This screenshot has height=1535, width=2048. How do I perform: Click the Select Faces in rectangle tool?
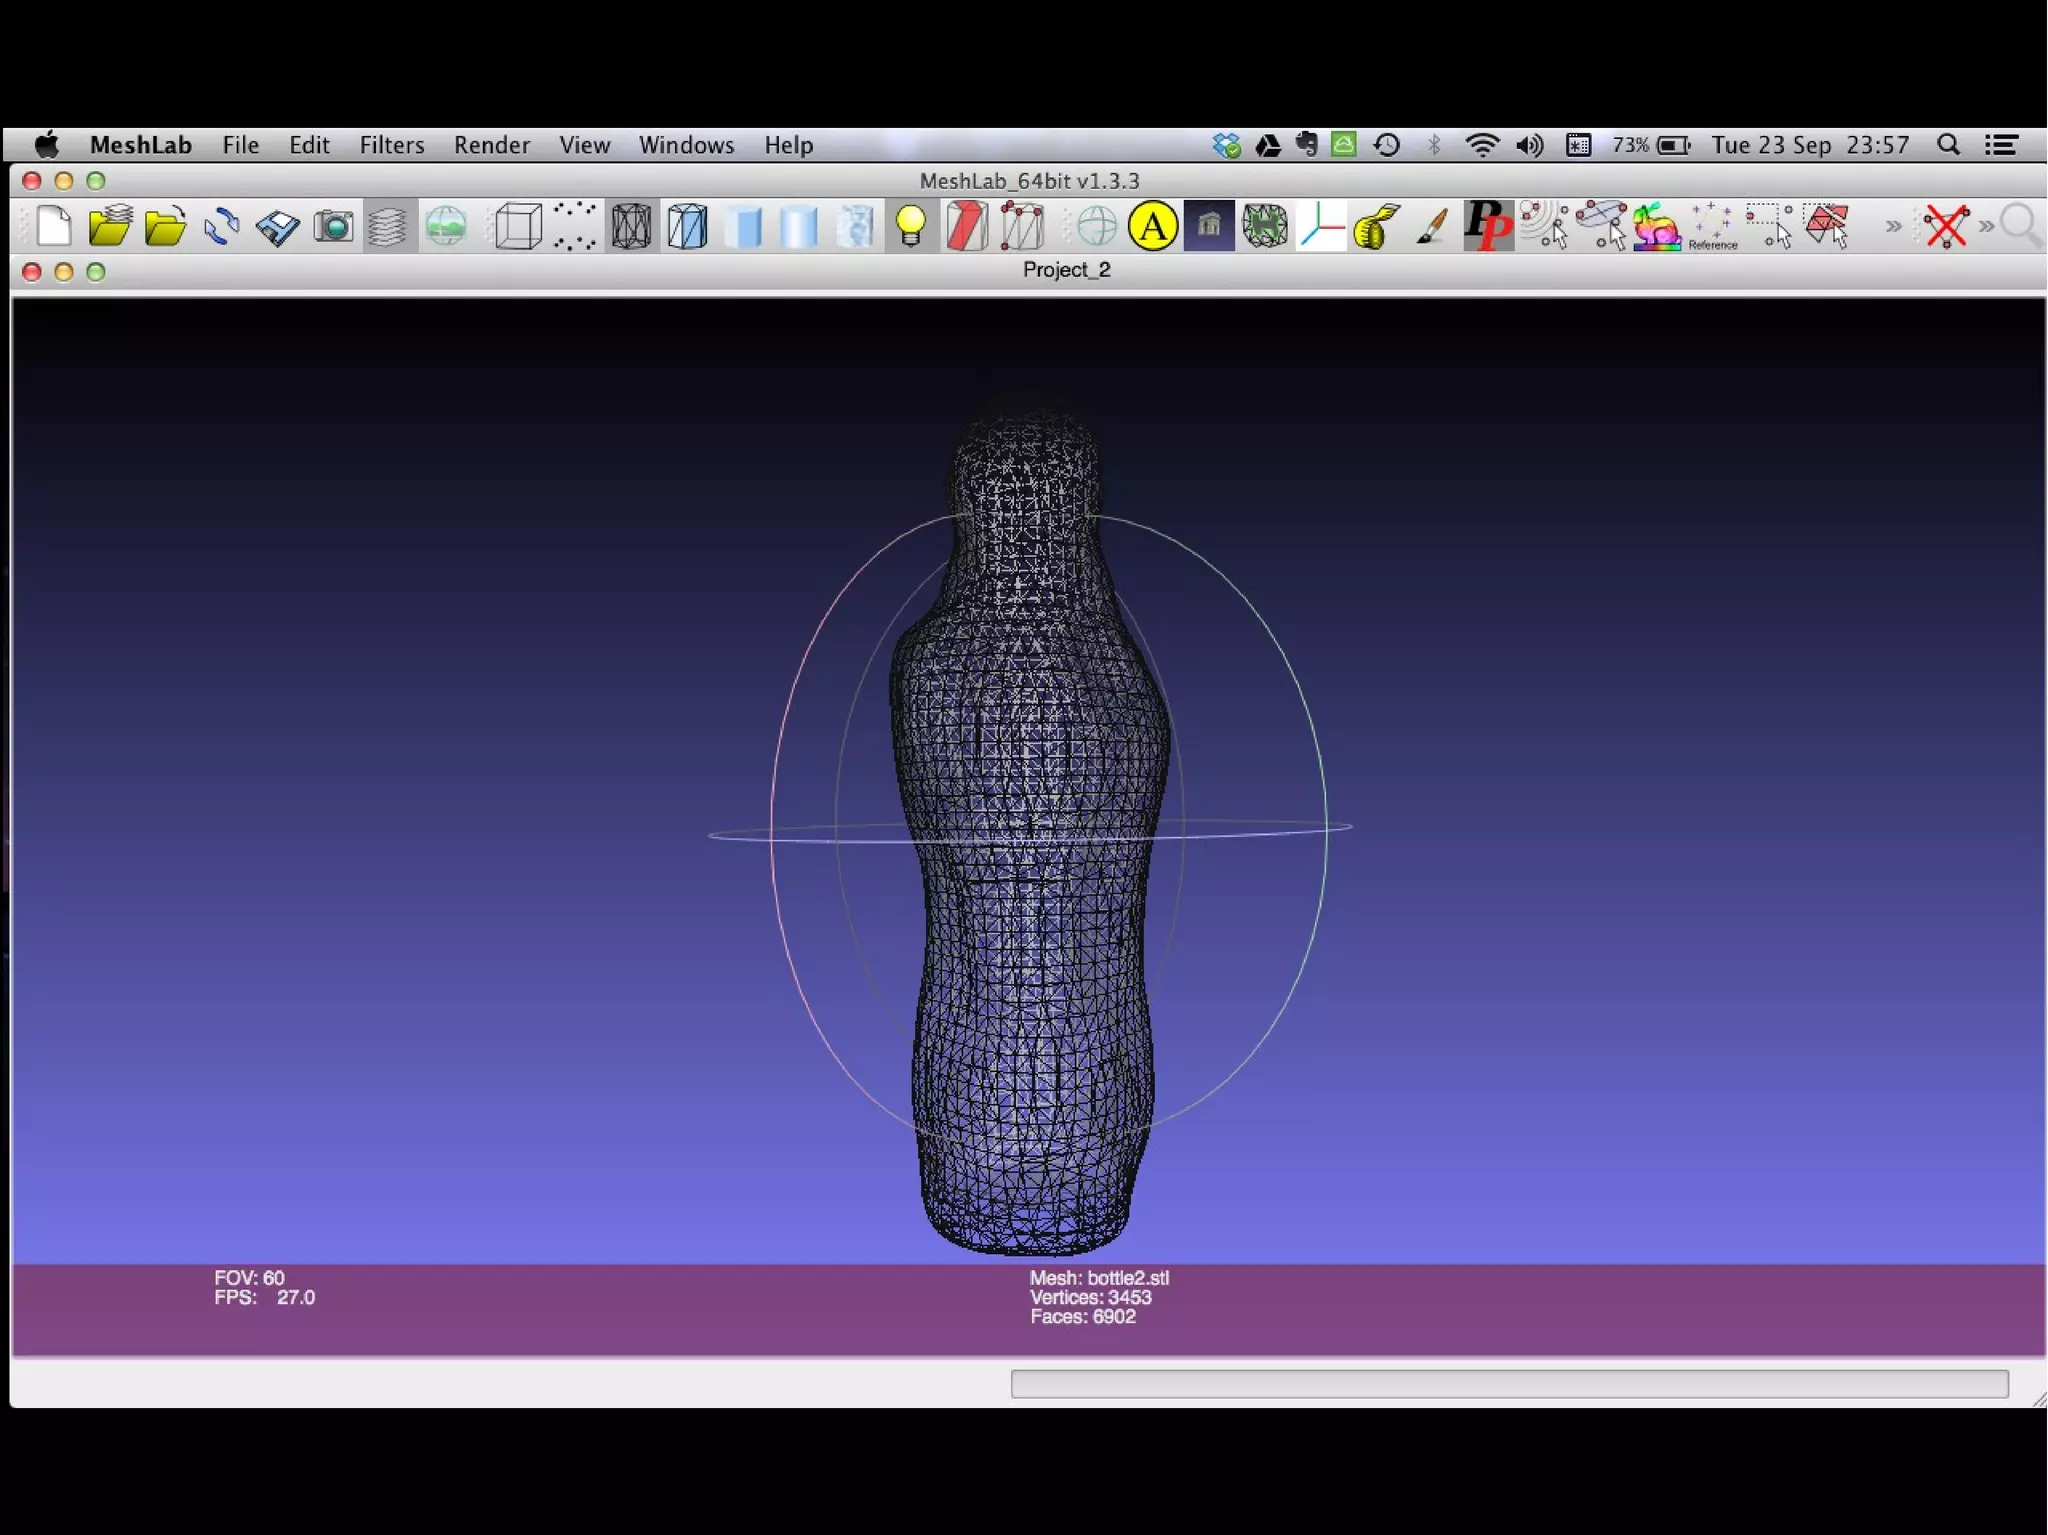coord(1827,226)
